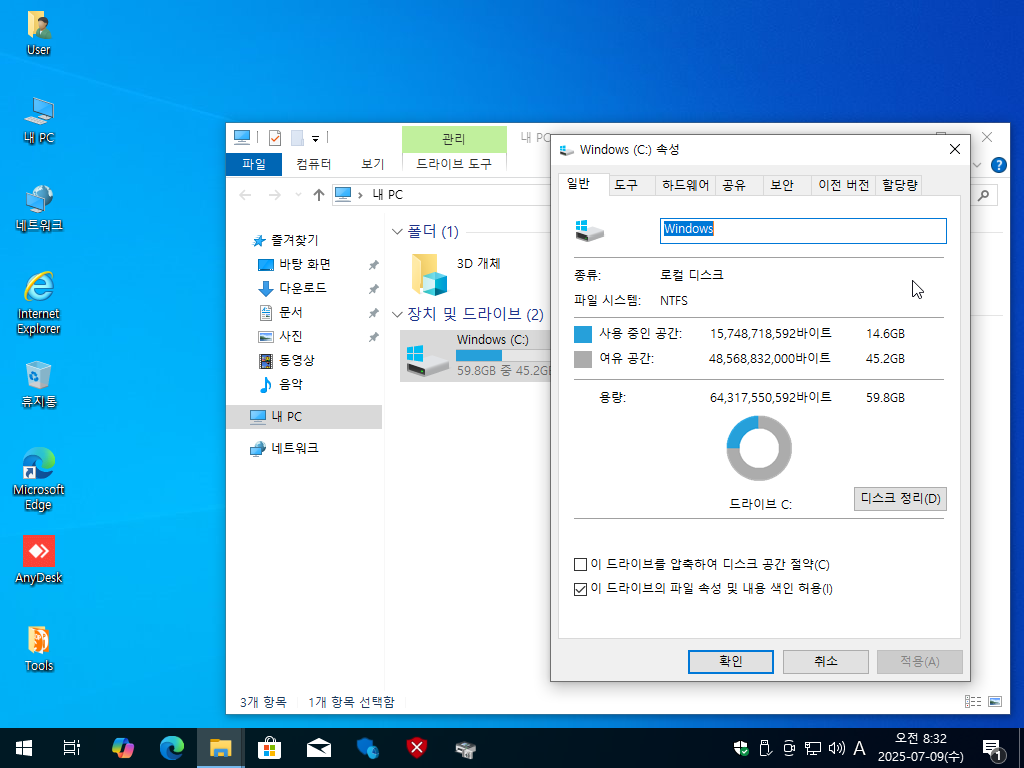1024x768 pixels.
Task: Uncheck the file indexing permission checkbox
Action: tap(580, 589)
